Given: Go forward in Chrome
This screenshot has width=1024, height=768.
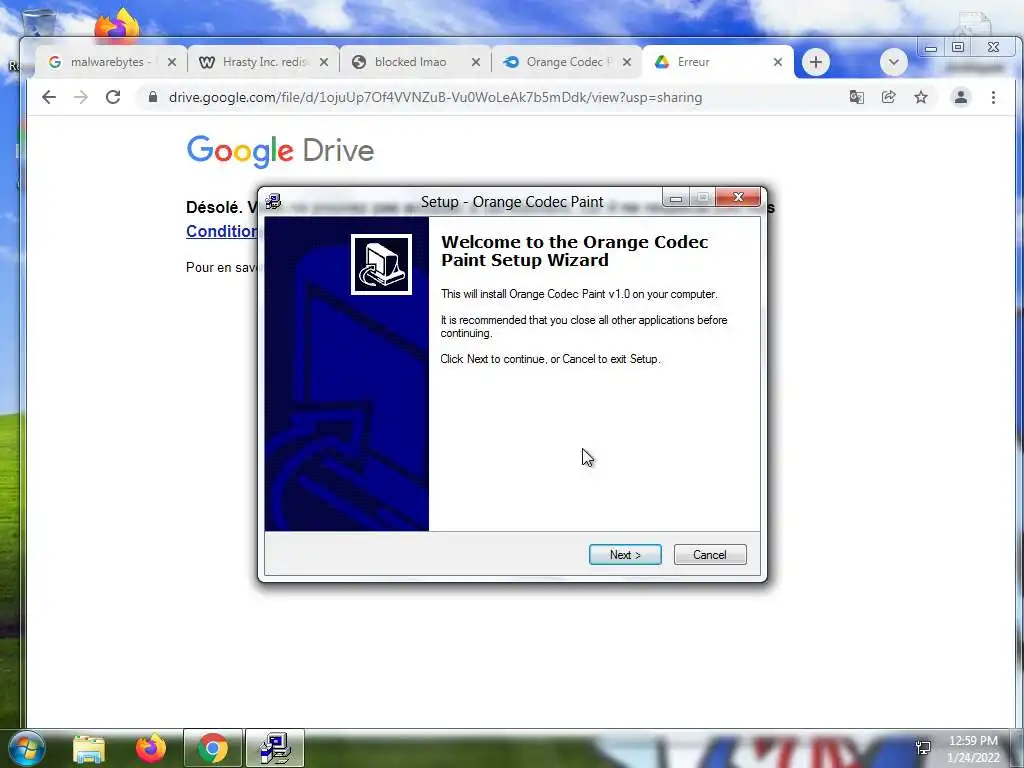Looking at the screenshot, I should (x=80, y=97).
